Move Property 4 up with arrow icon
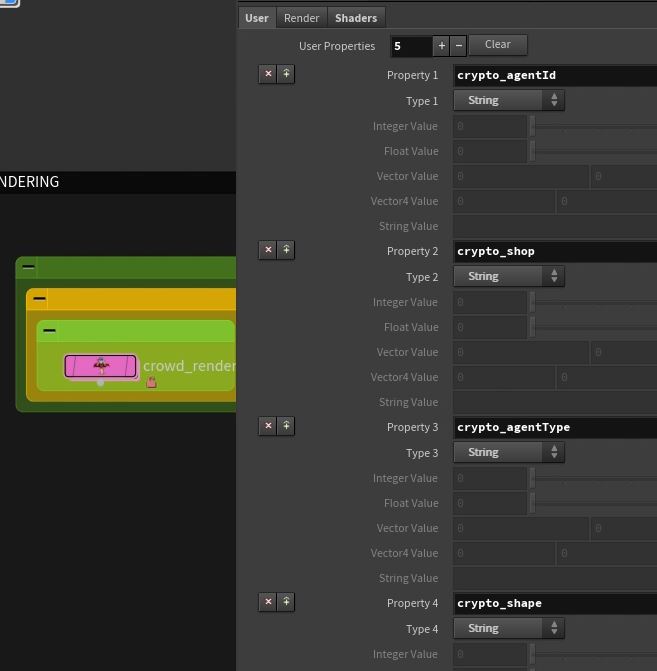 (286, 602)
